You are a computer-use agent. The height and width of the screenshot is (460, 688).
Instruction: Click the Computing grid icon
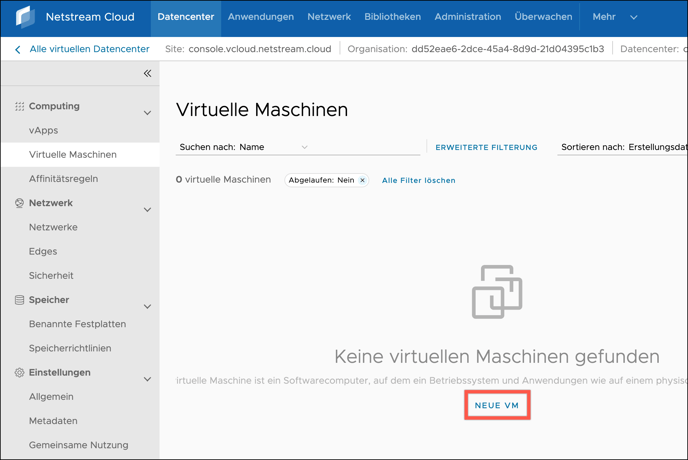tap(19, 106)
